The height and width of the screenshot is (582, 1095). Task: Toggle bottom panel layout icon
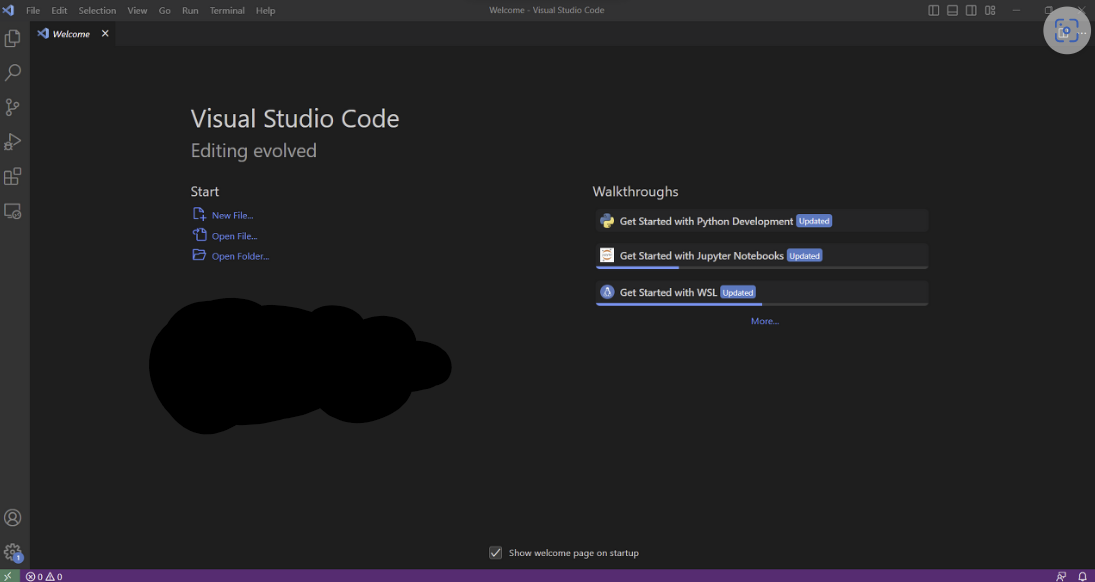click(x=953, y=10)
